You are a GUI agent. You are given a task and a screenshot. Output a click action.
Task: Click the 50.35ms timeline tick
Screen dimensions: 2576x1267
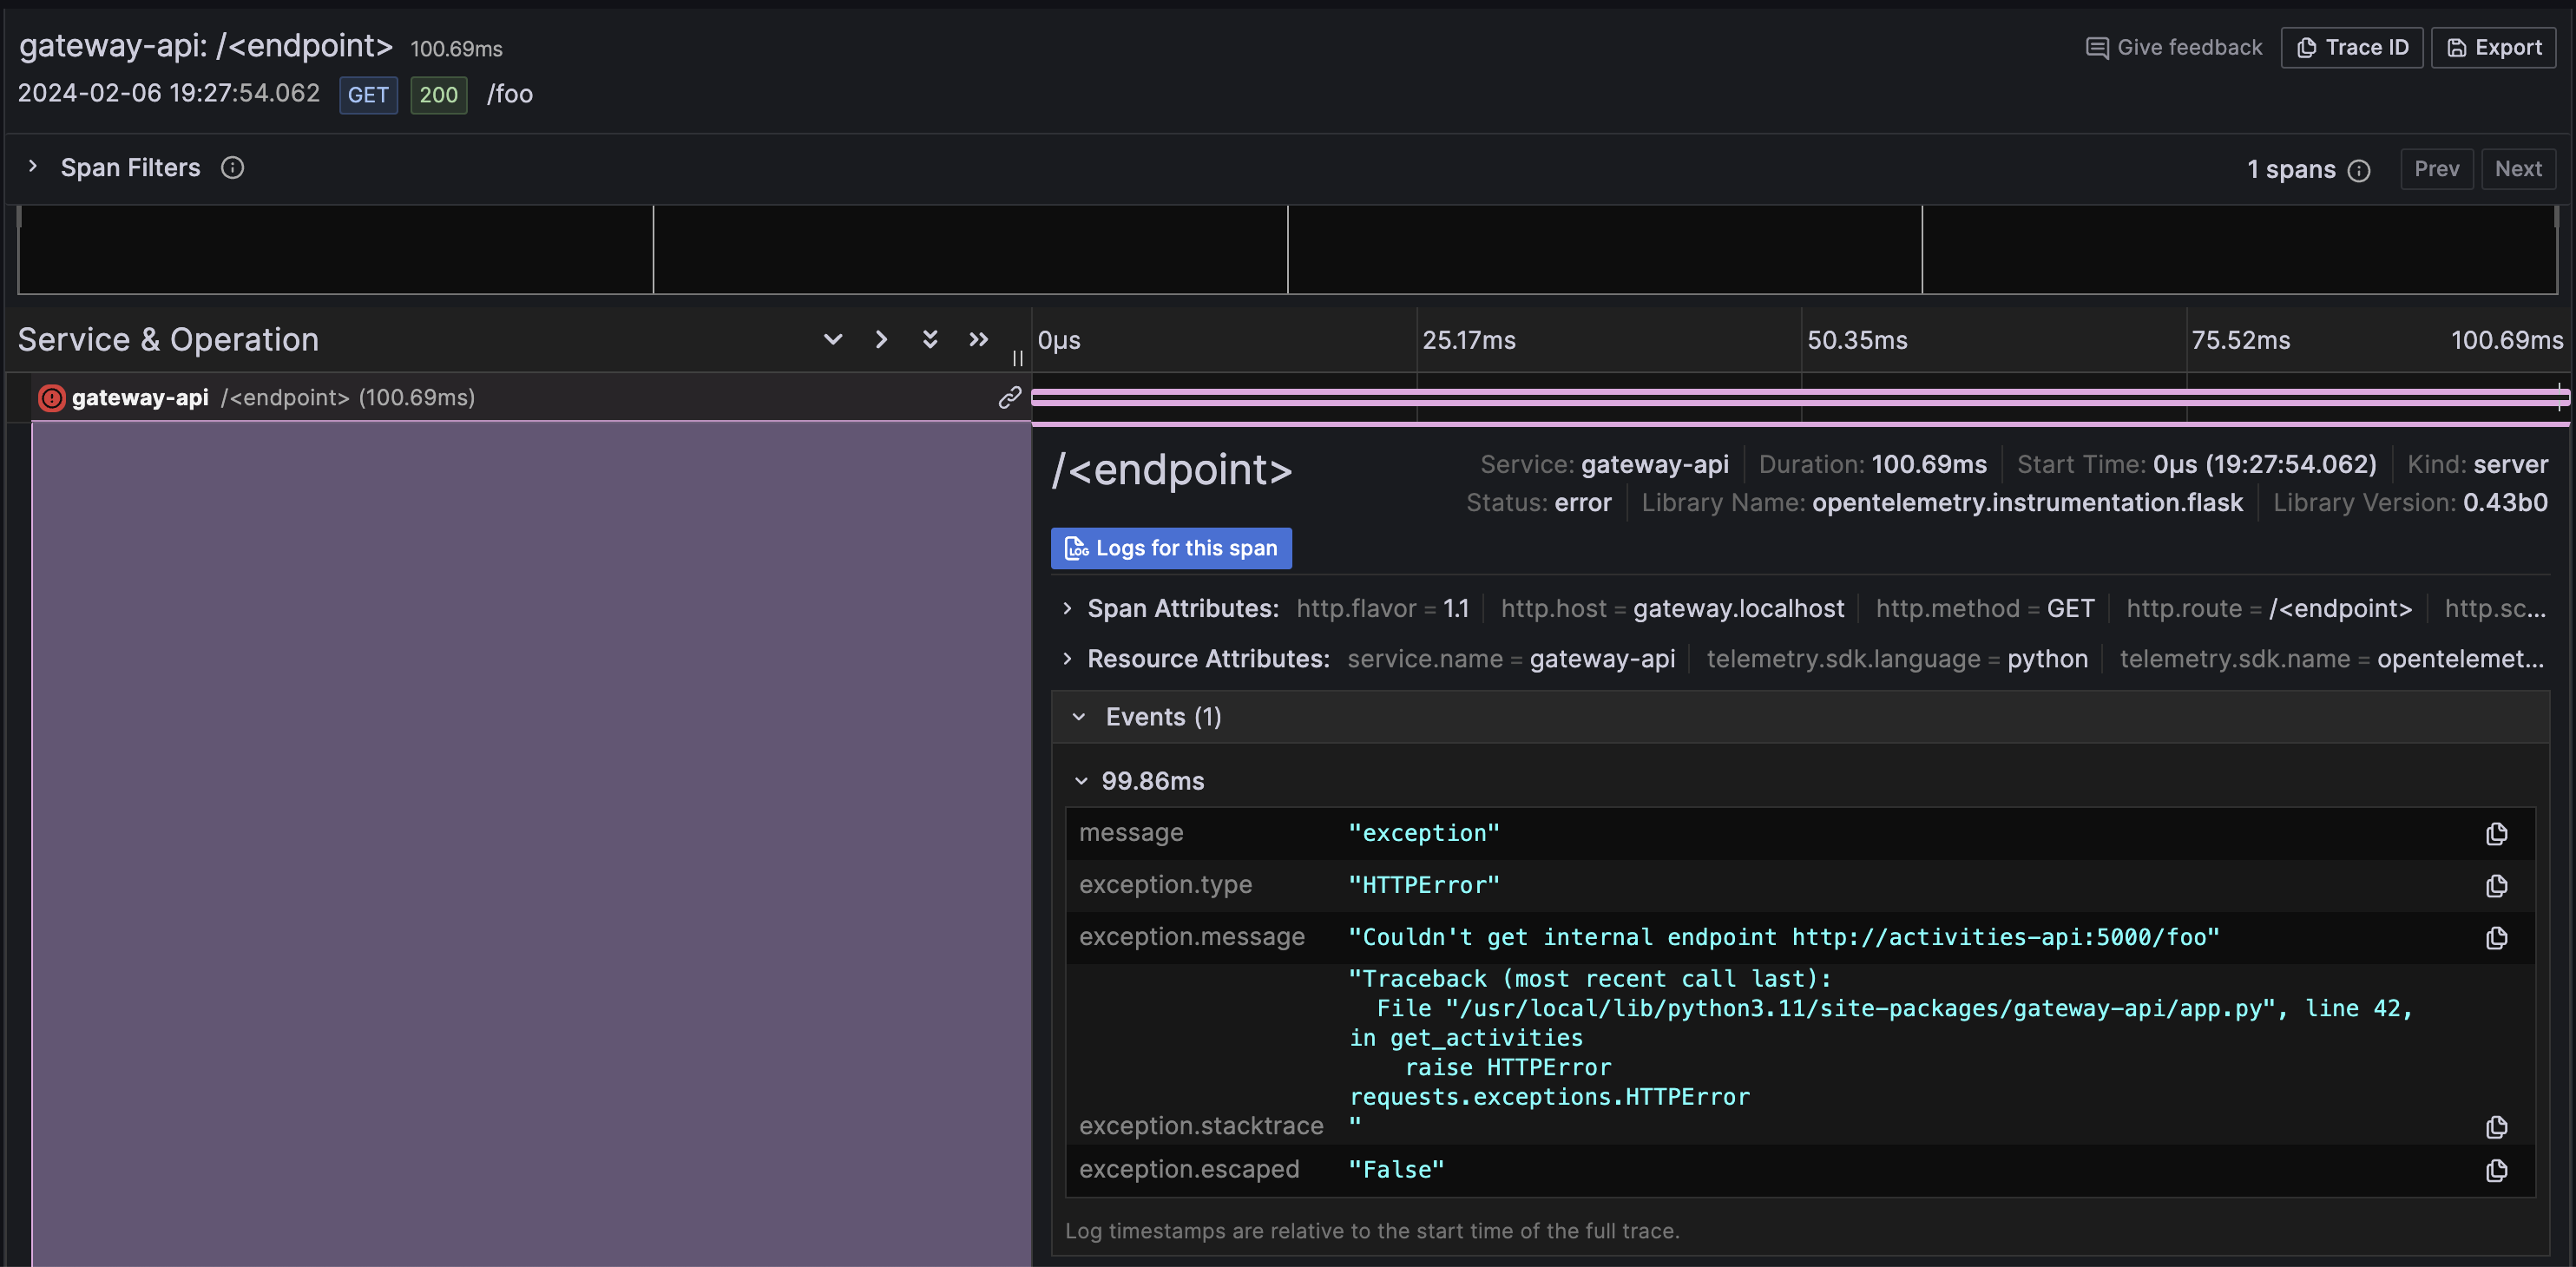point(1857,340)
